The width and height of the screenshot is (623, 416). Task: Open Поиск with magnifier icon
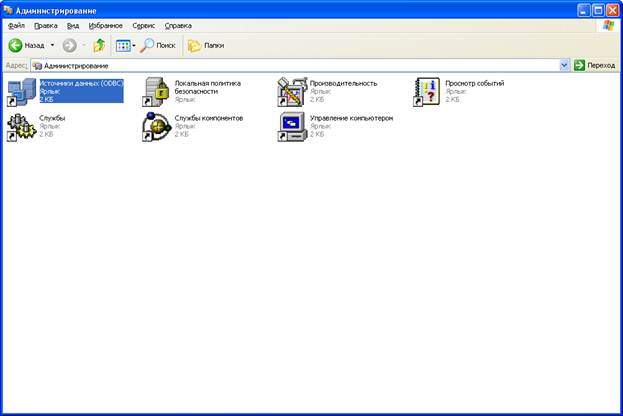pos(158,46)
